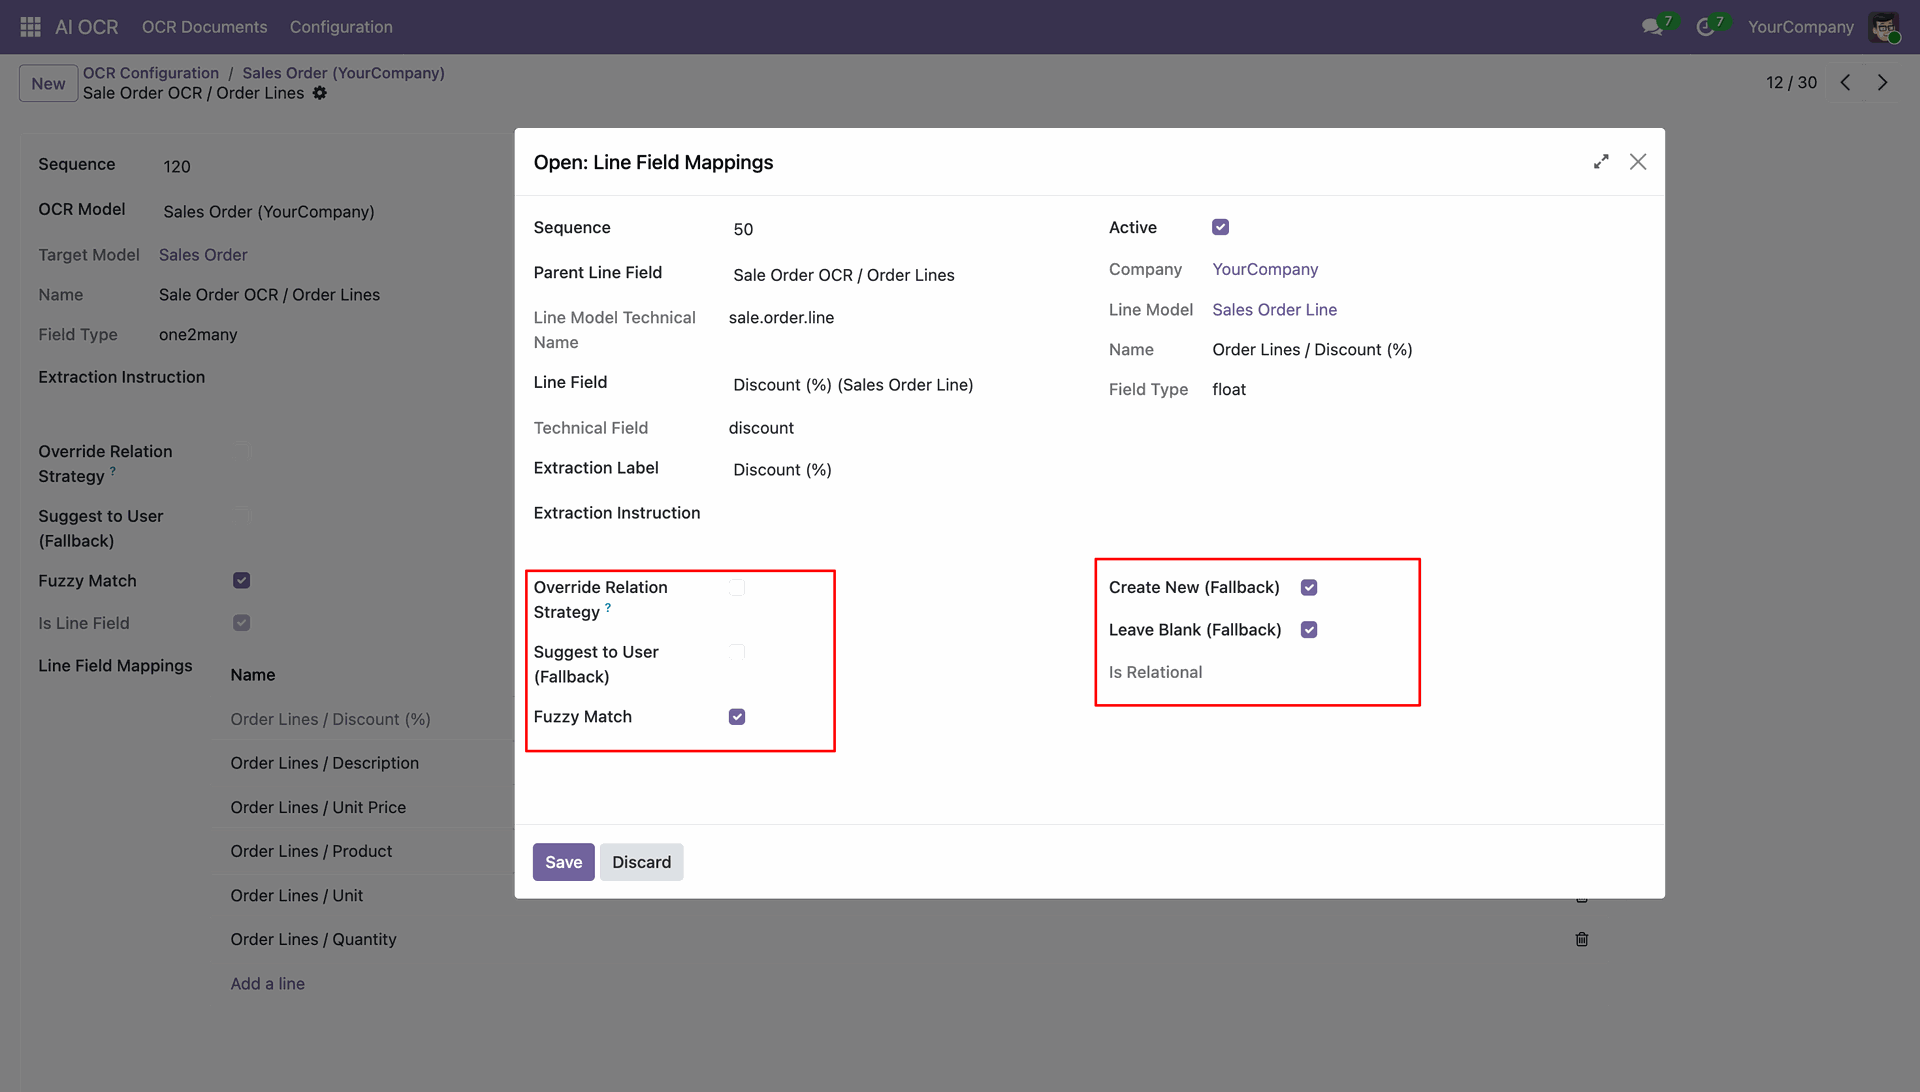
Task: Toggle Suggest to User (Fallback) in dialog
Action: 737,652
